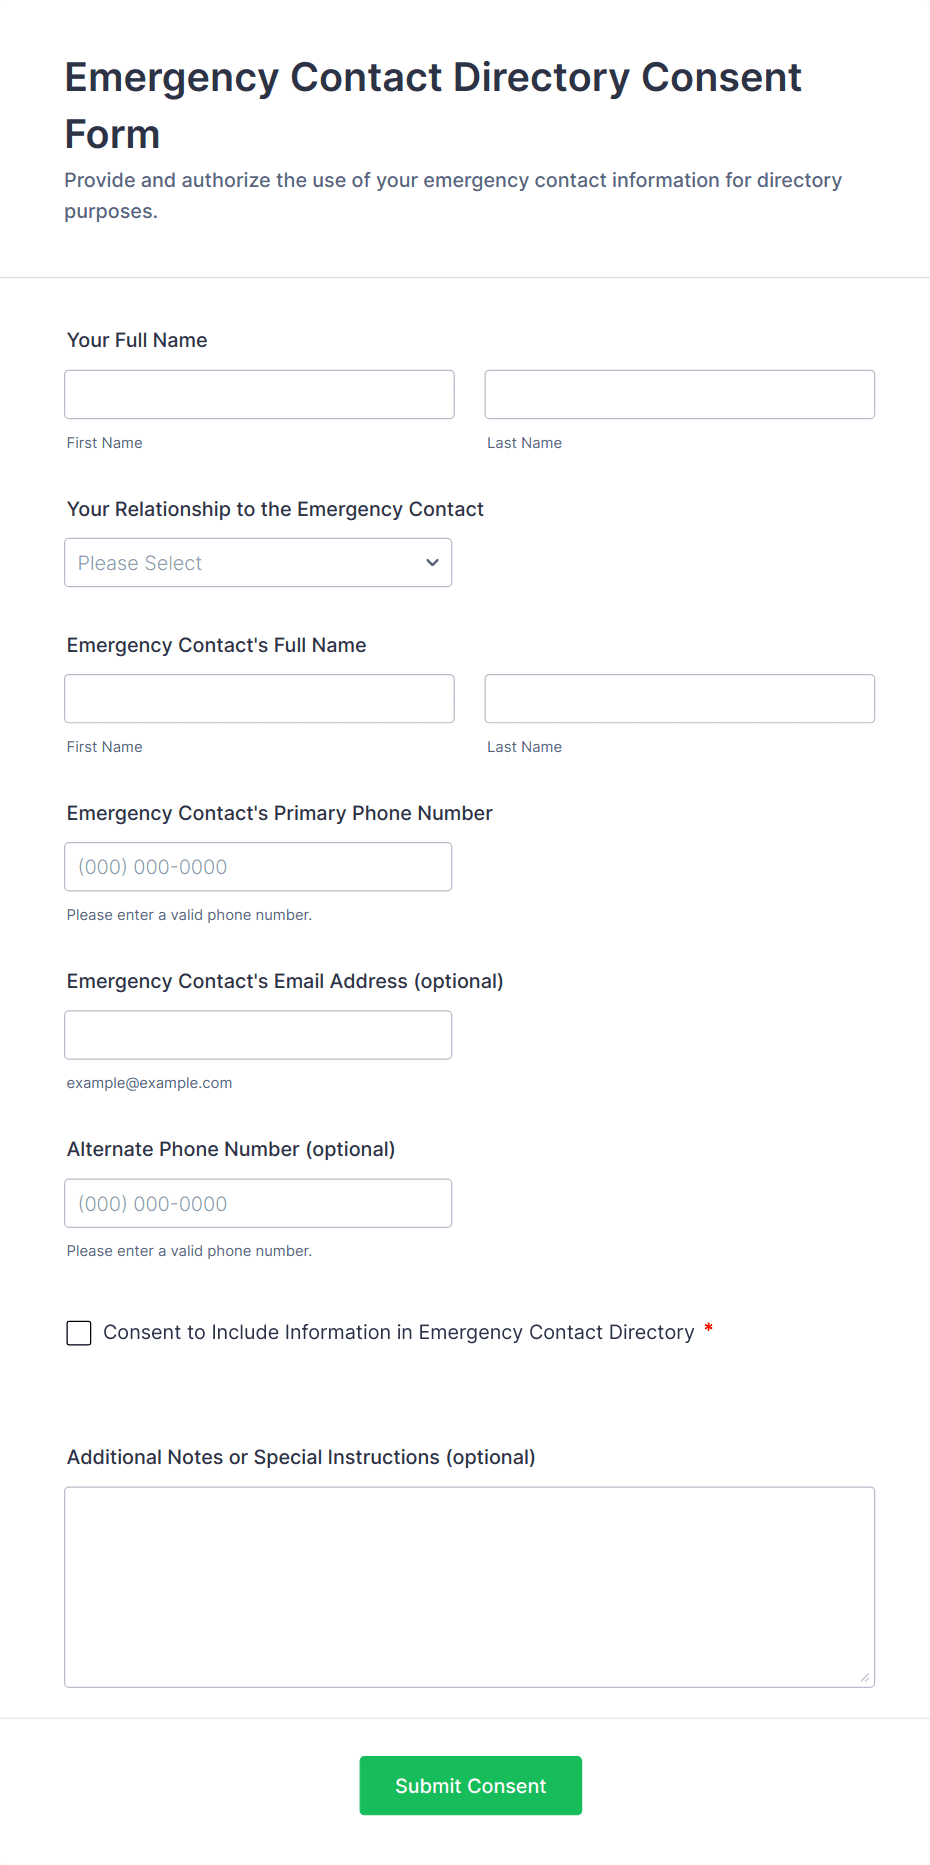Click the Last Name field under Your Full Name
The width and height of the screenshot is (930, 1865).
coord(679,395)
